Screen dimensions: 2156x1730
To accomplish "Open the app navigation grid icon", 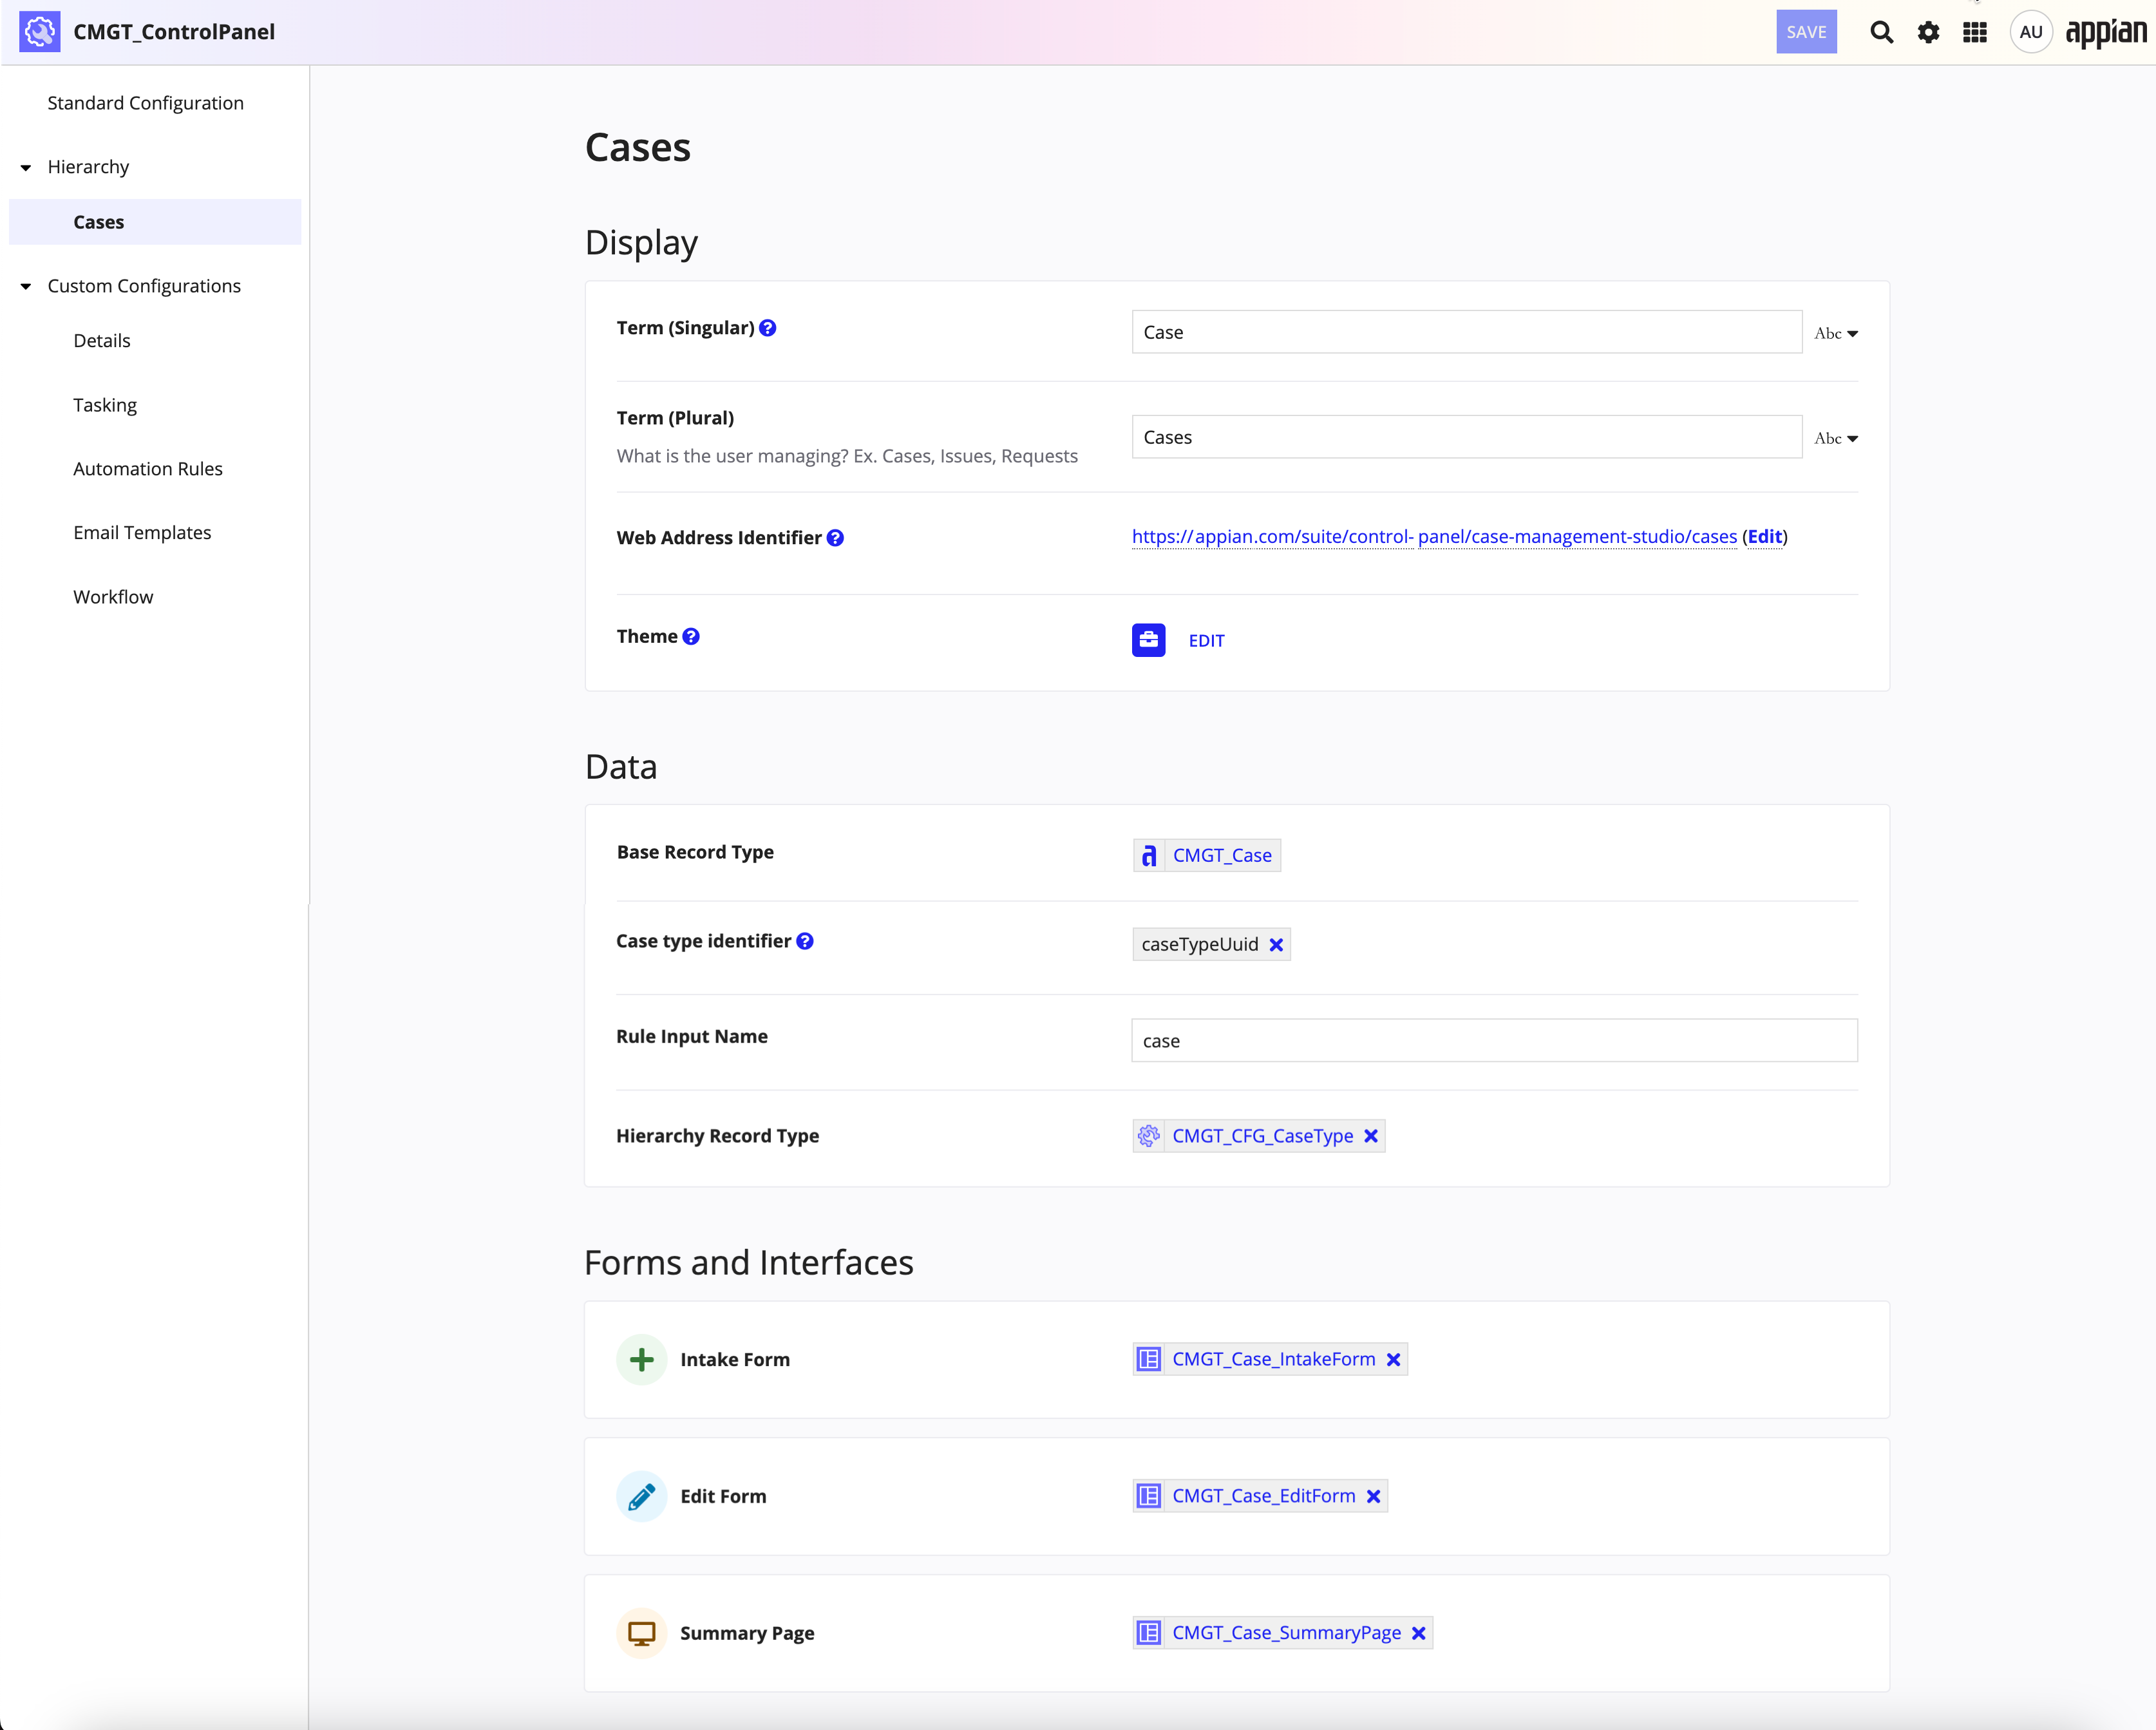I will point(1975,32).
